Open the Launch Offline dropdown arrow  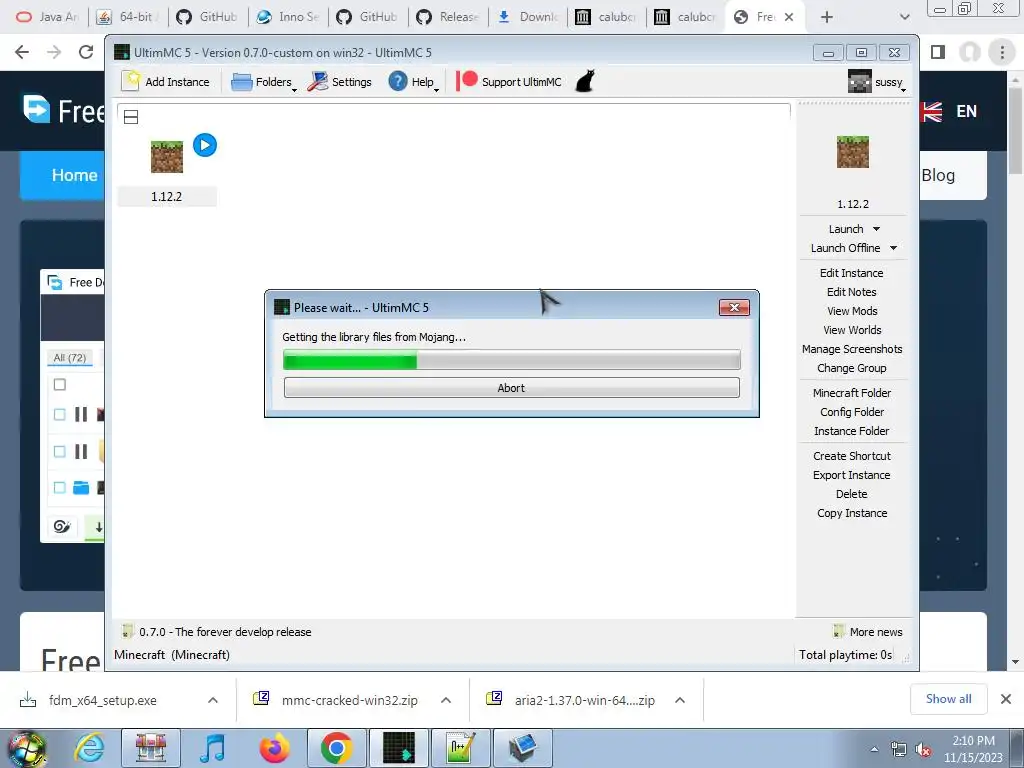click(x=893, y=248)
